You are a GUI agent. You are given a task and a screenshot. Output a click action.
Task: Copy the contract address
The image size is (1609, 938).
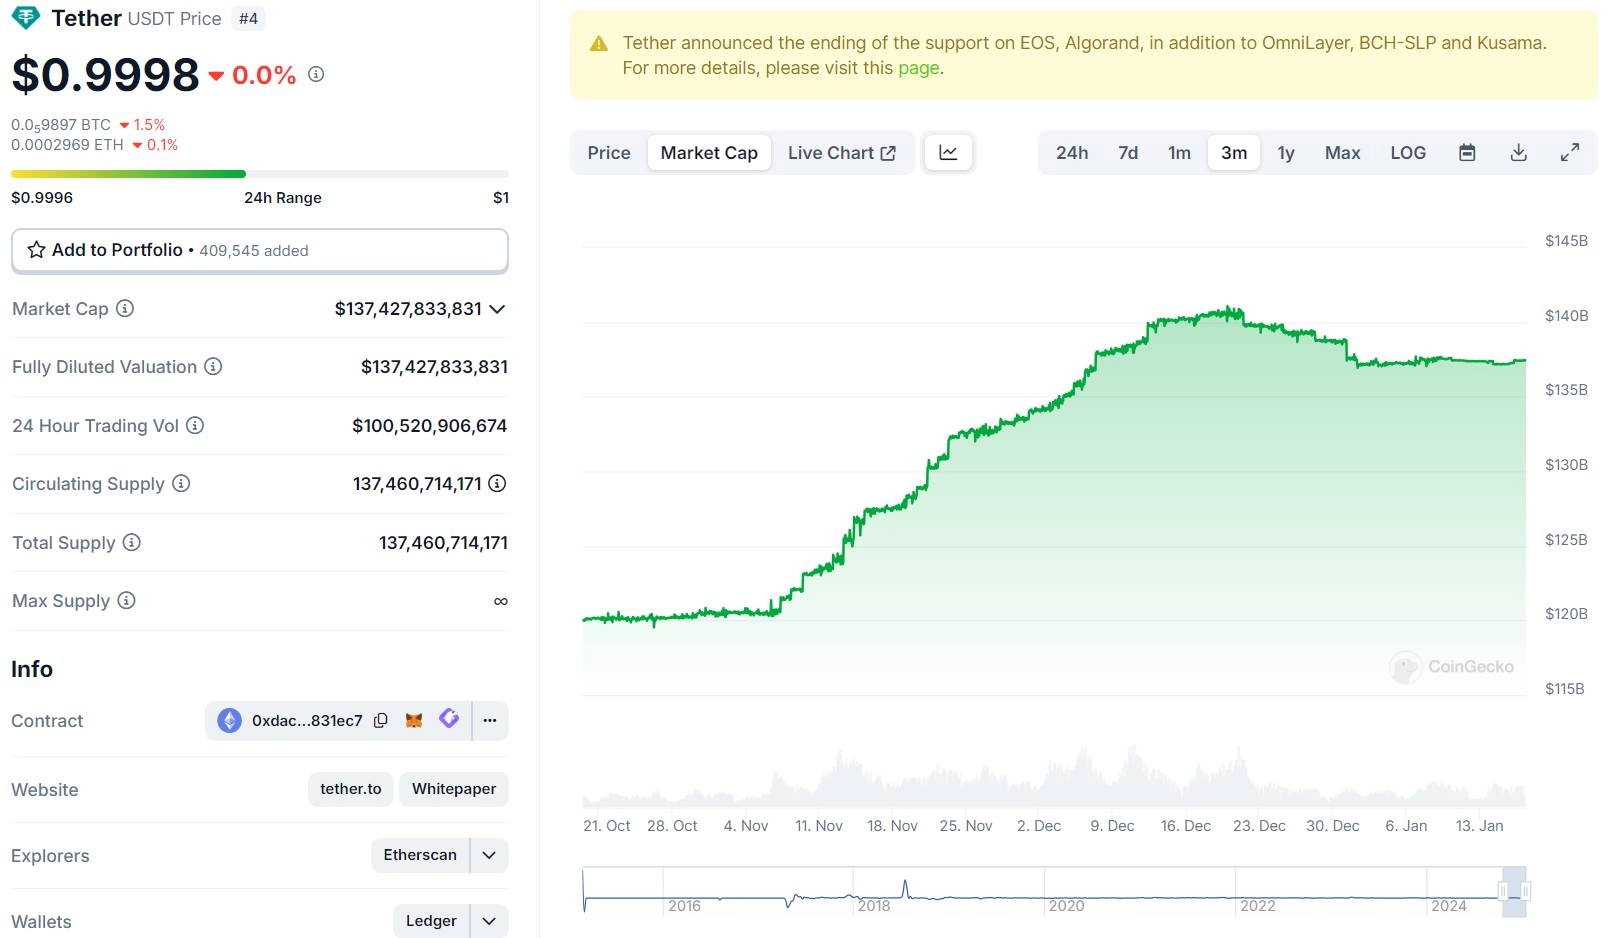(381, 721)
